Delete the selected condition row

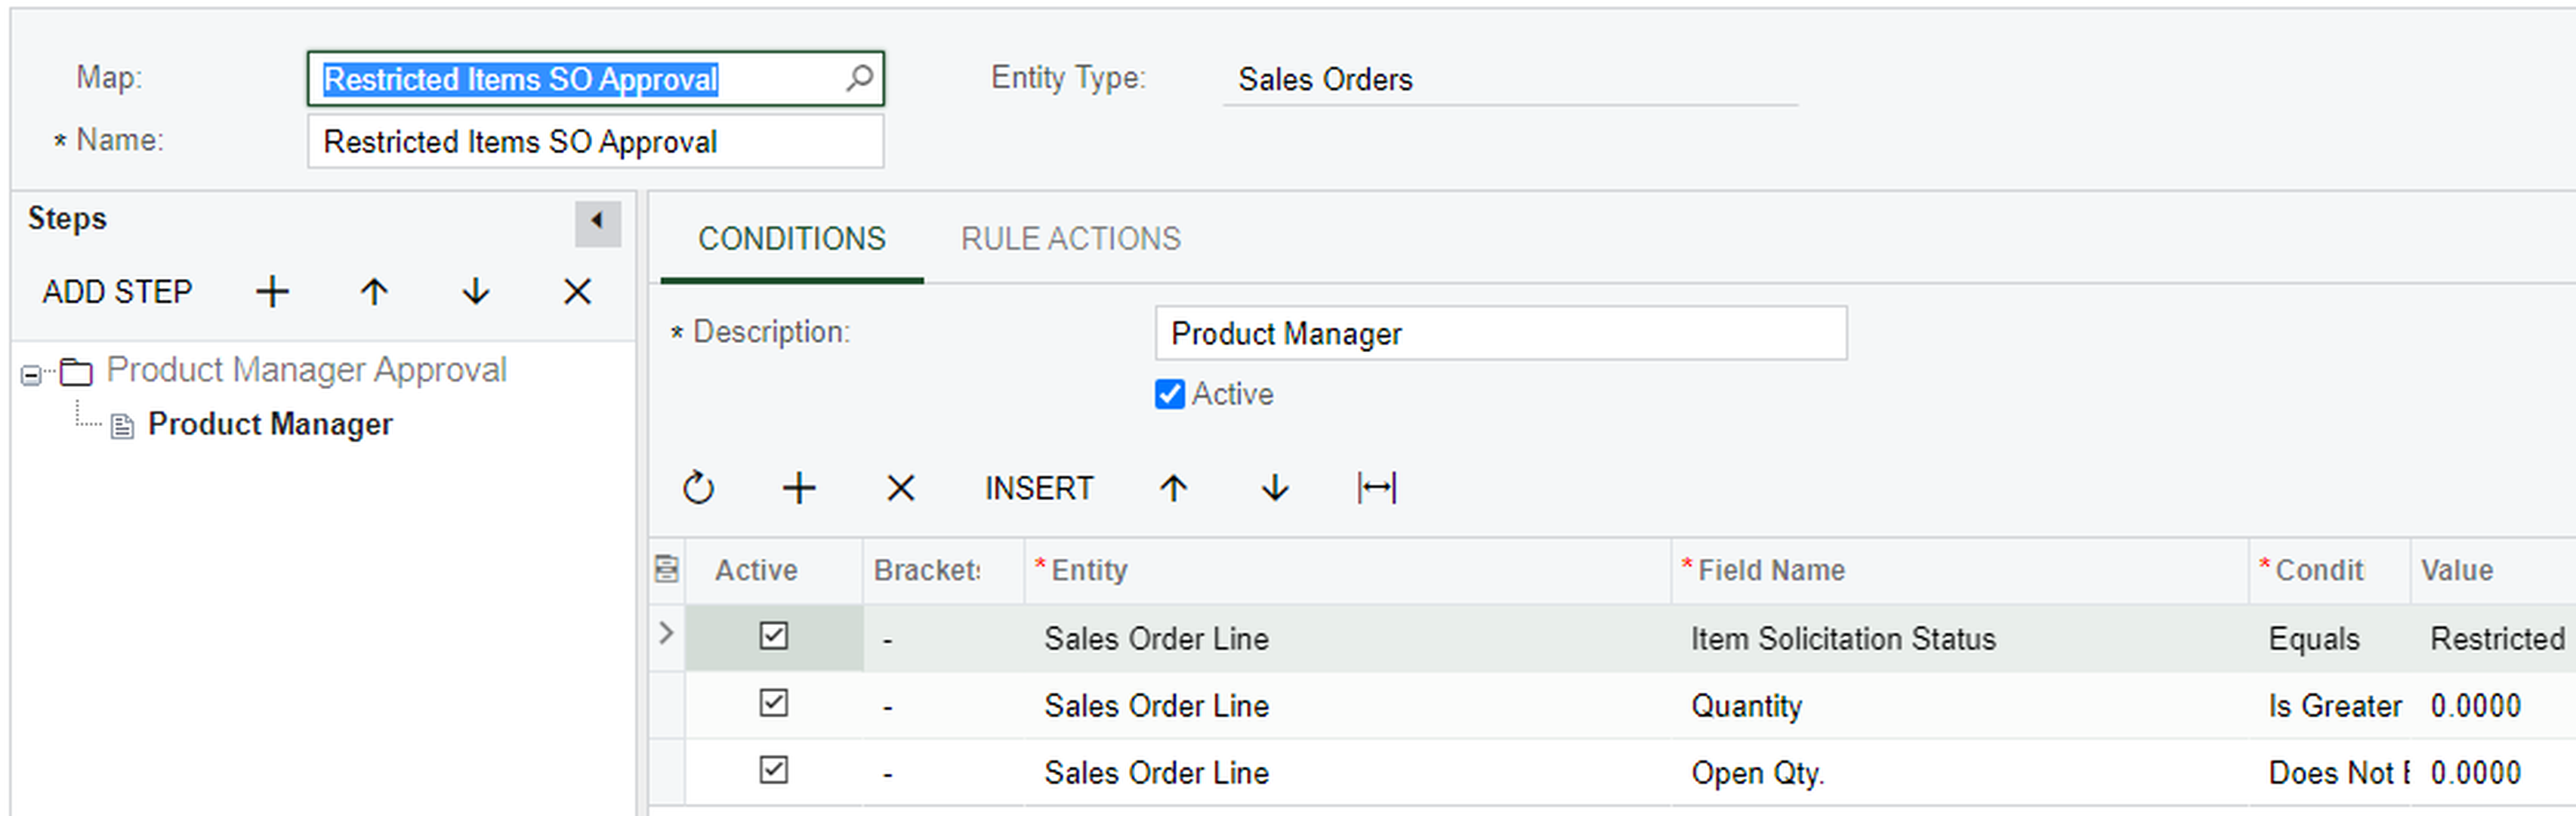(x=900, y=488)
